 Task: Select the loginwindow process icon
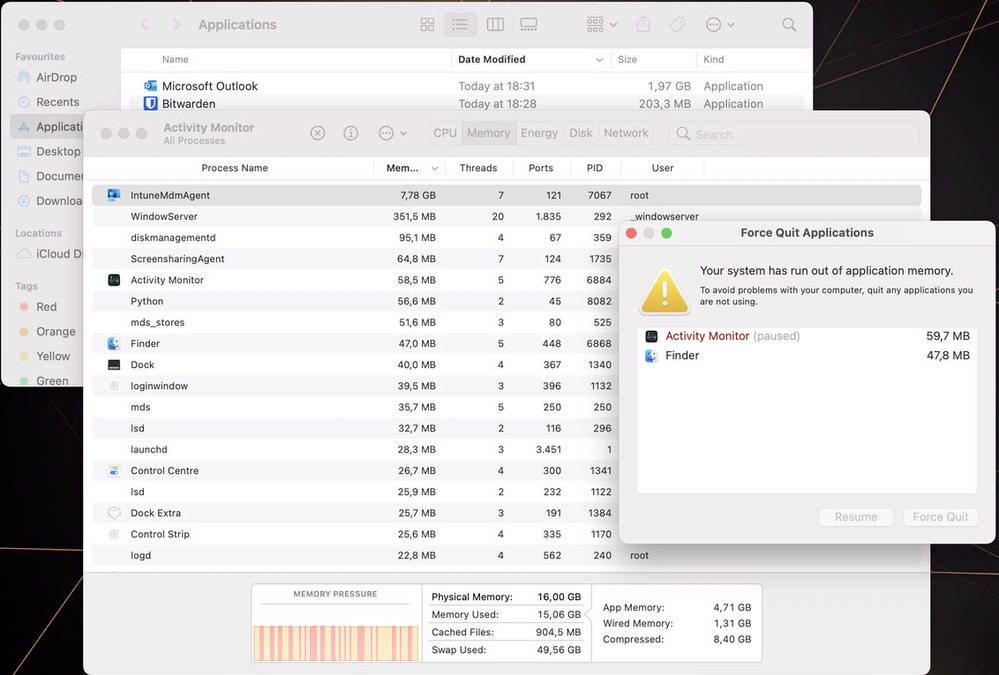pos(114,386)
